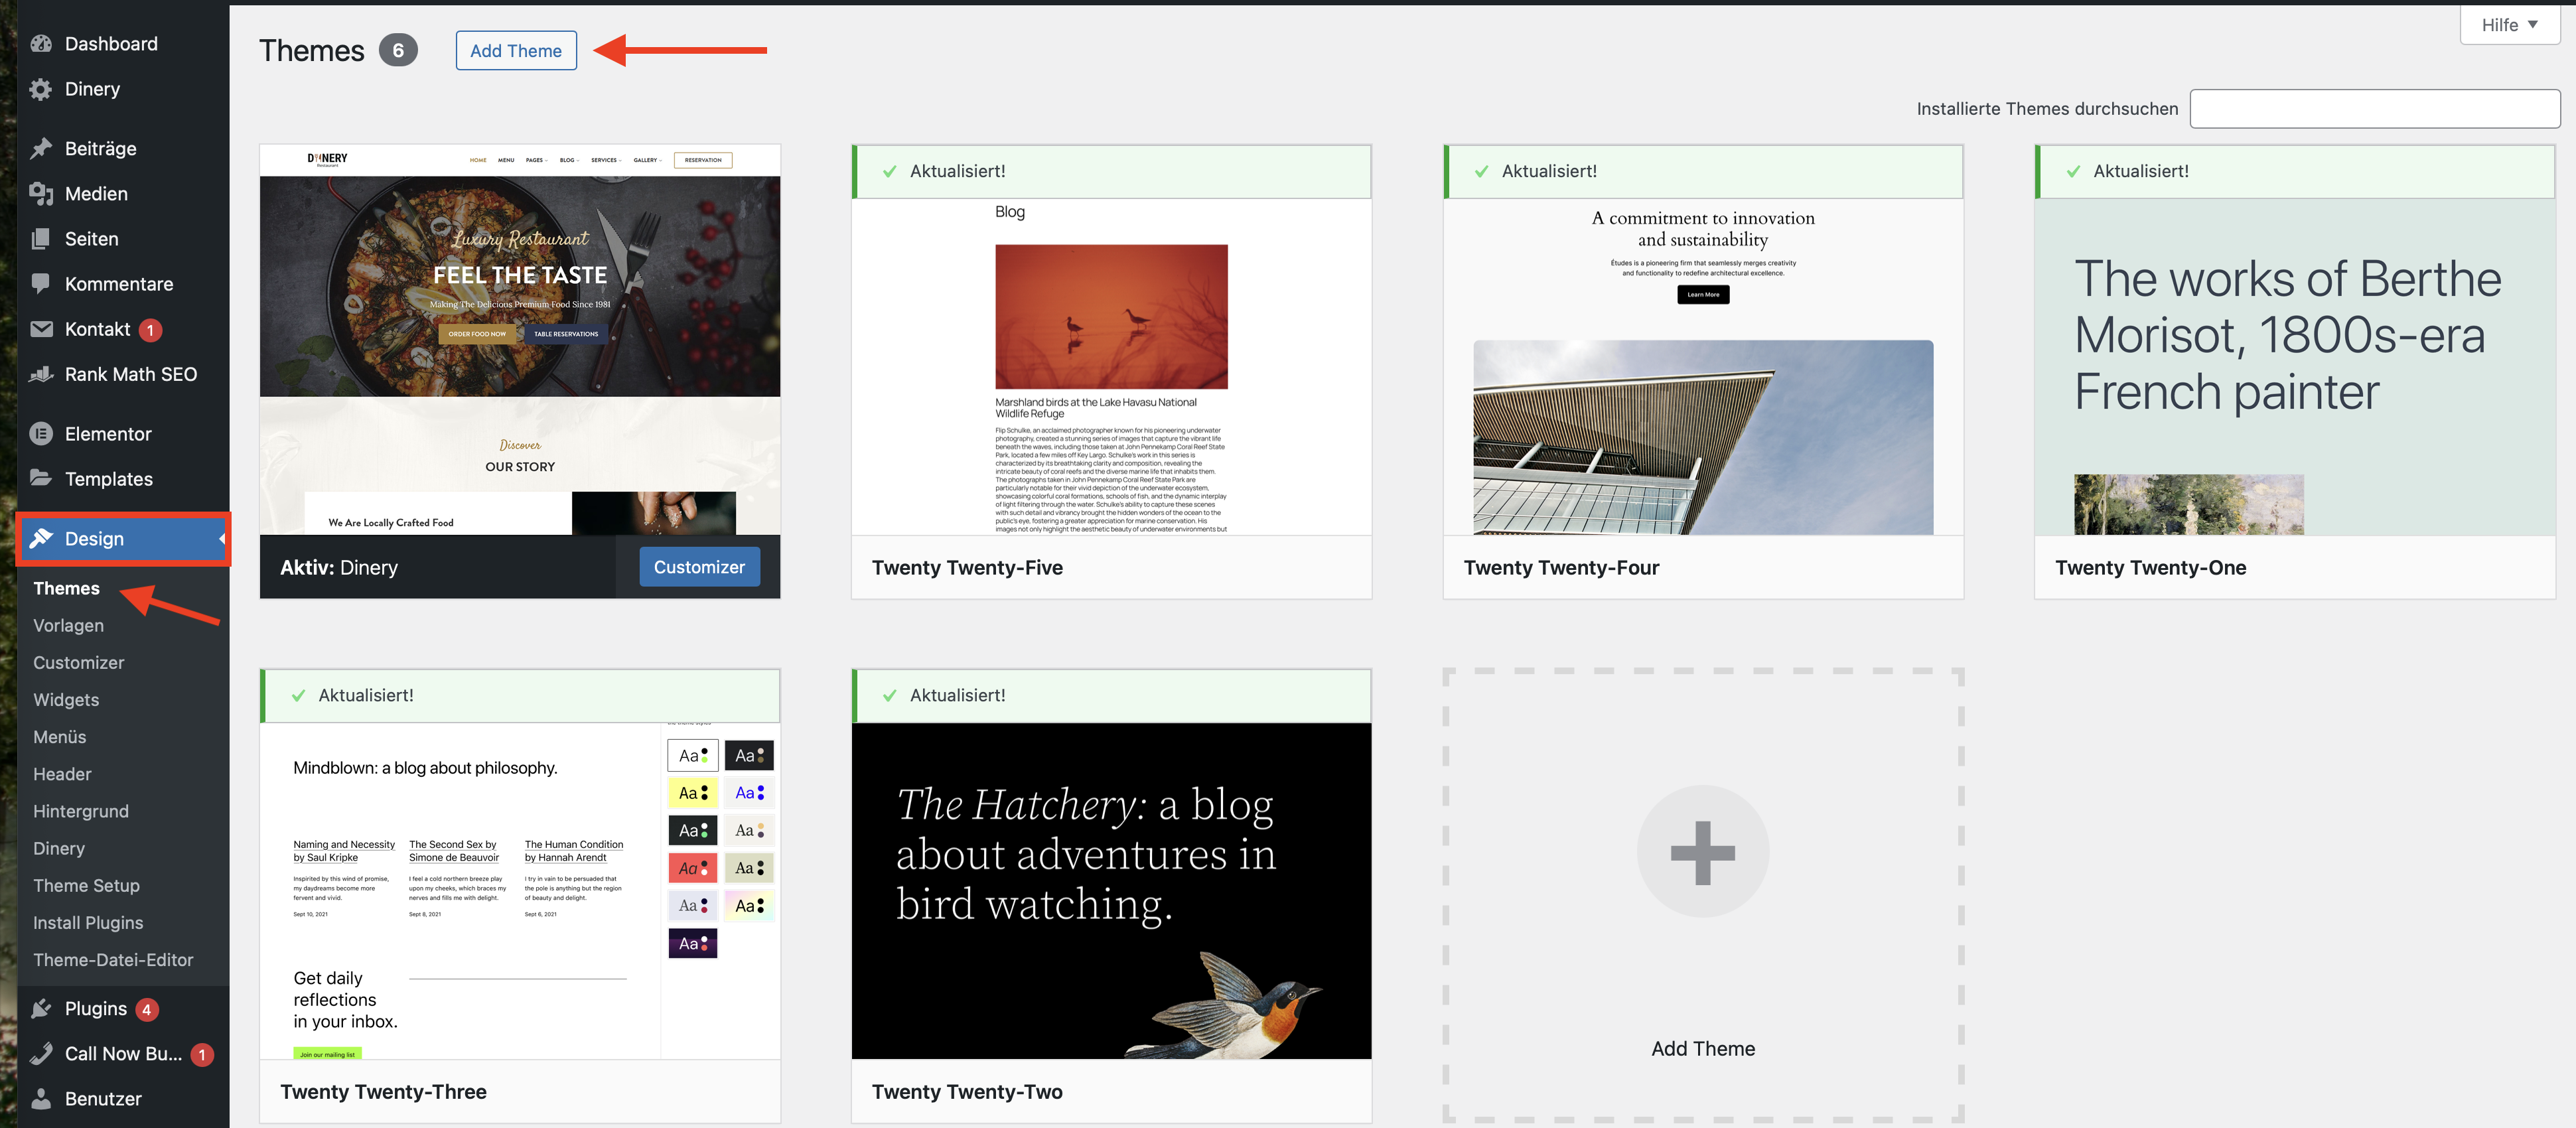Click the Aktiv: Dinery label
Viewport: 2576px width, 1128px height.
point(339,568)
